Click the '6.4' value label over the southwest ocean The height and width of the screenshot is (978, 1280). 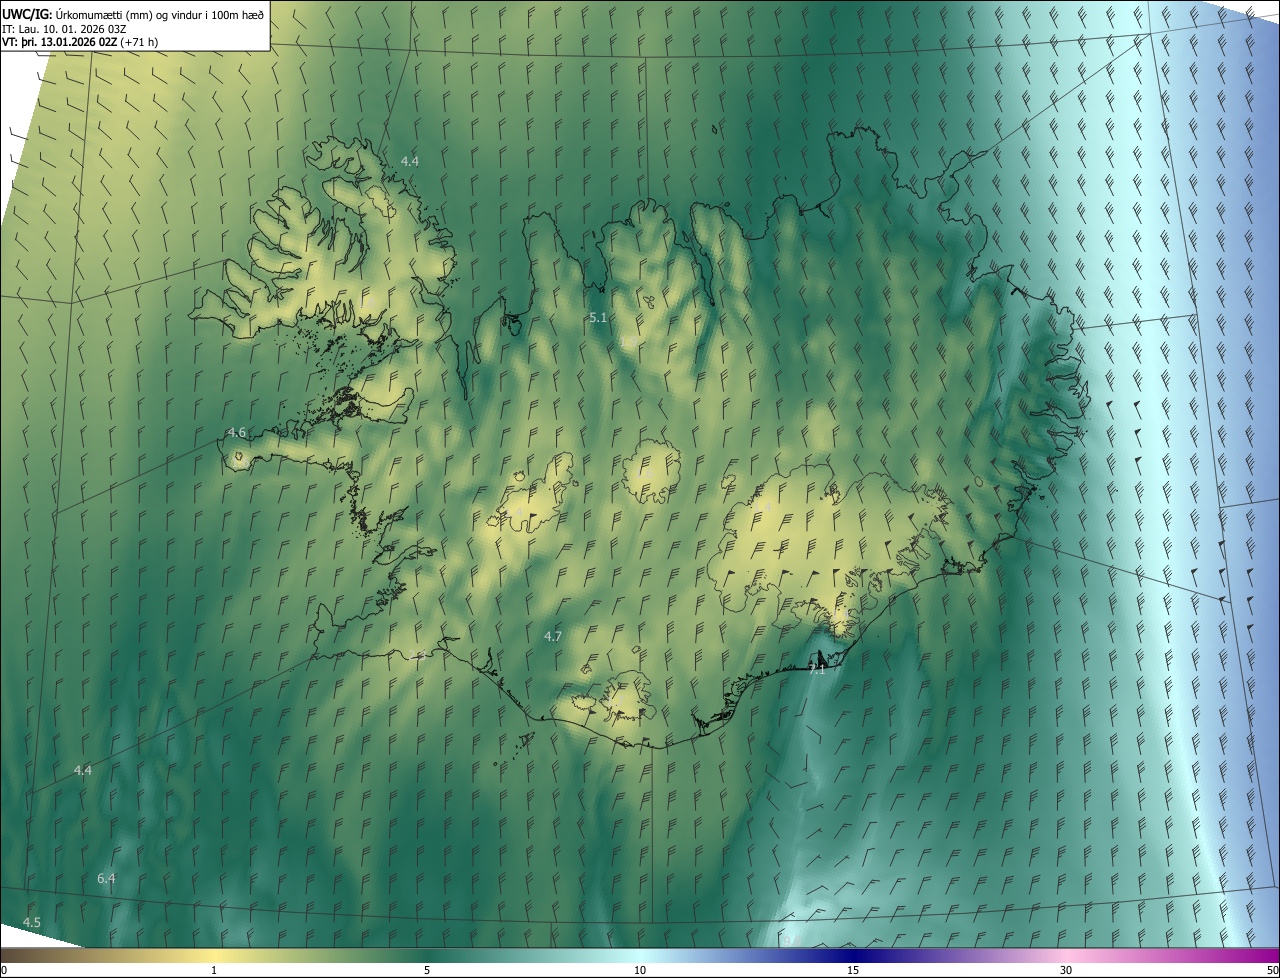[x=106, y=878]
